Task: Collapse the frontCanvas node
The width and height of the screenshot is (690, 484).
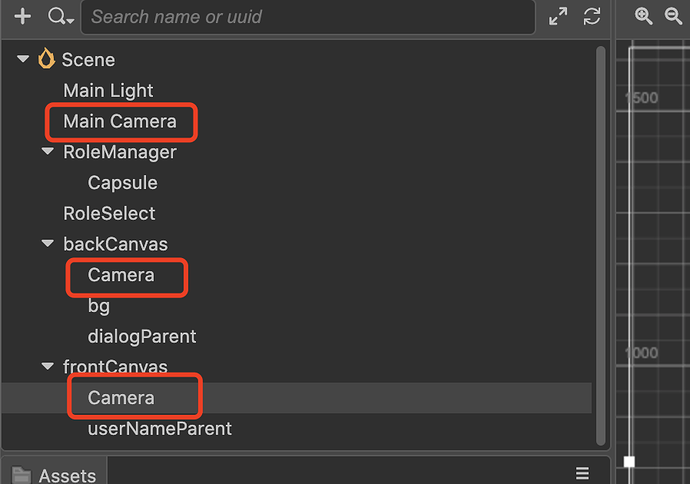Action: point(47,367)
